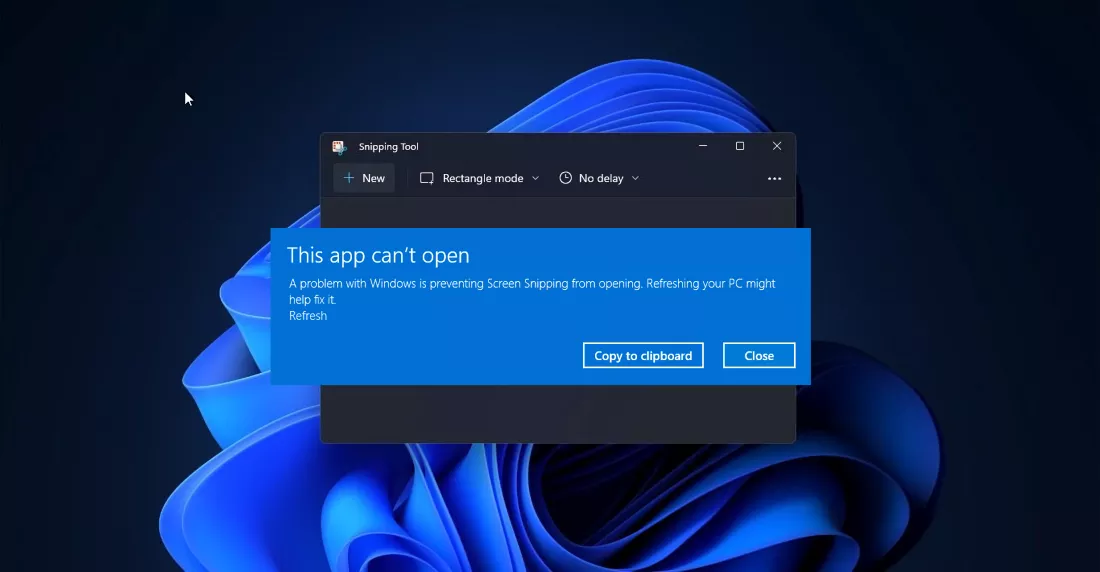Image resolution: width=1100 pixels, height=572 pixels.
Task: Click the Snipping Tool app icon
Action: [x=340, y=147]
